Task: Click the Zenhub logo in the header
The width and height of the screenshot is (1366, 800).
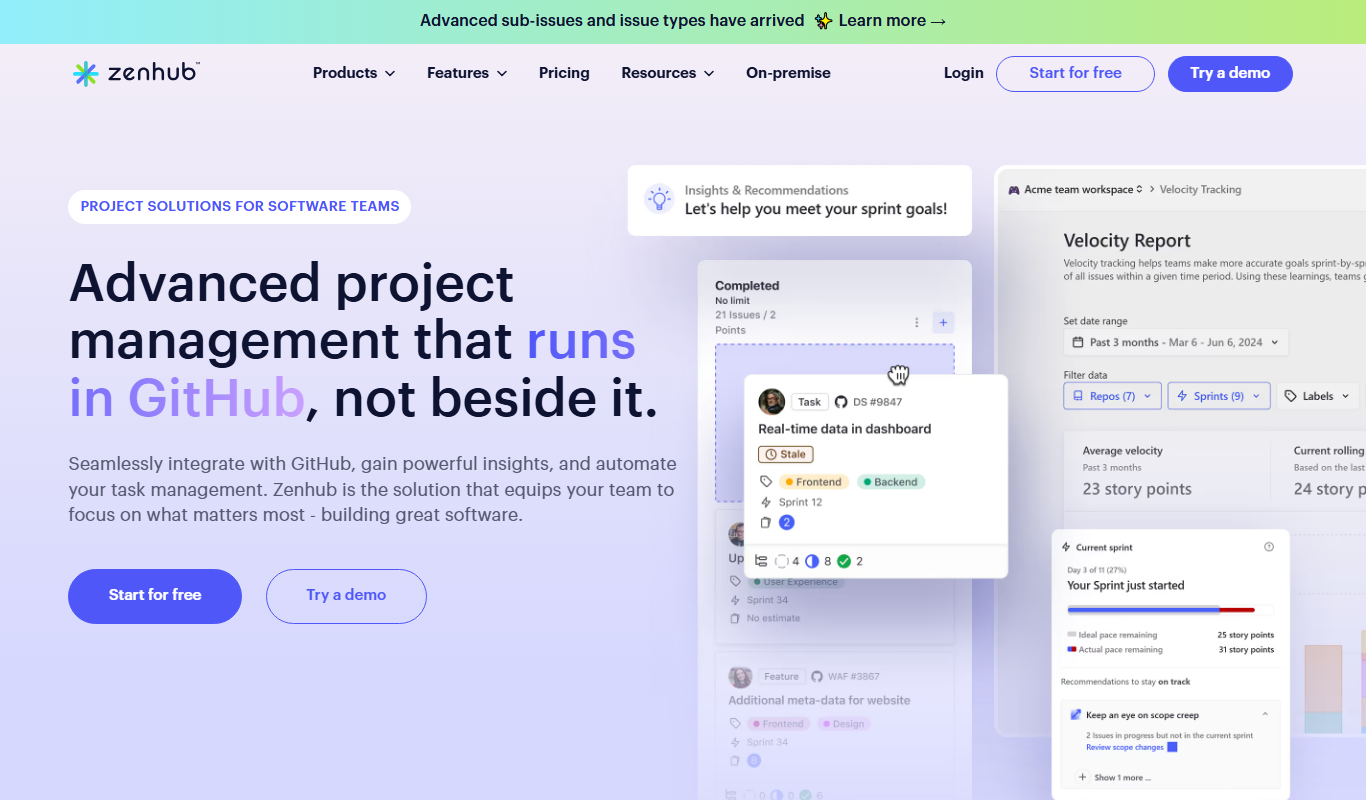Action: point(136,74)
